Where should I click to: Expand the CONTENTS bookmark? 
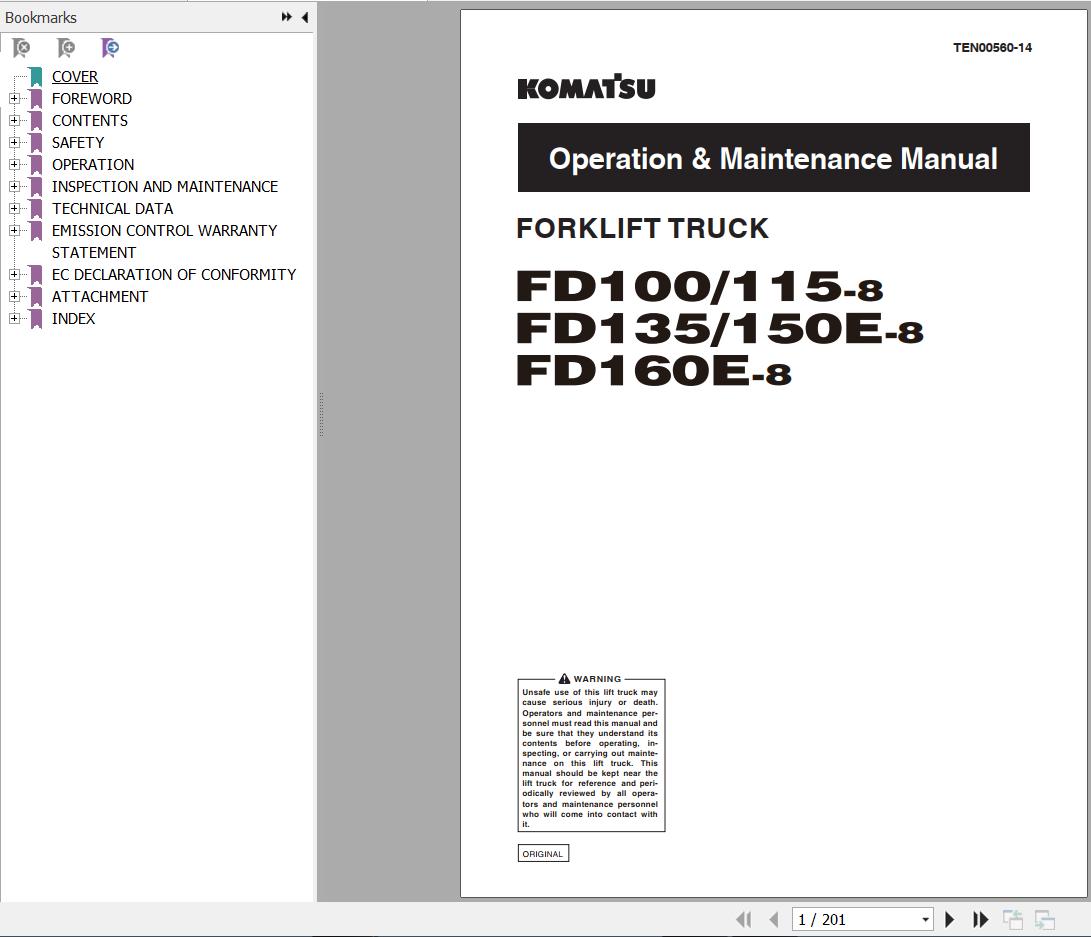[14, 120]
